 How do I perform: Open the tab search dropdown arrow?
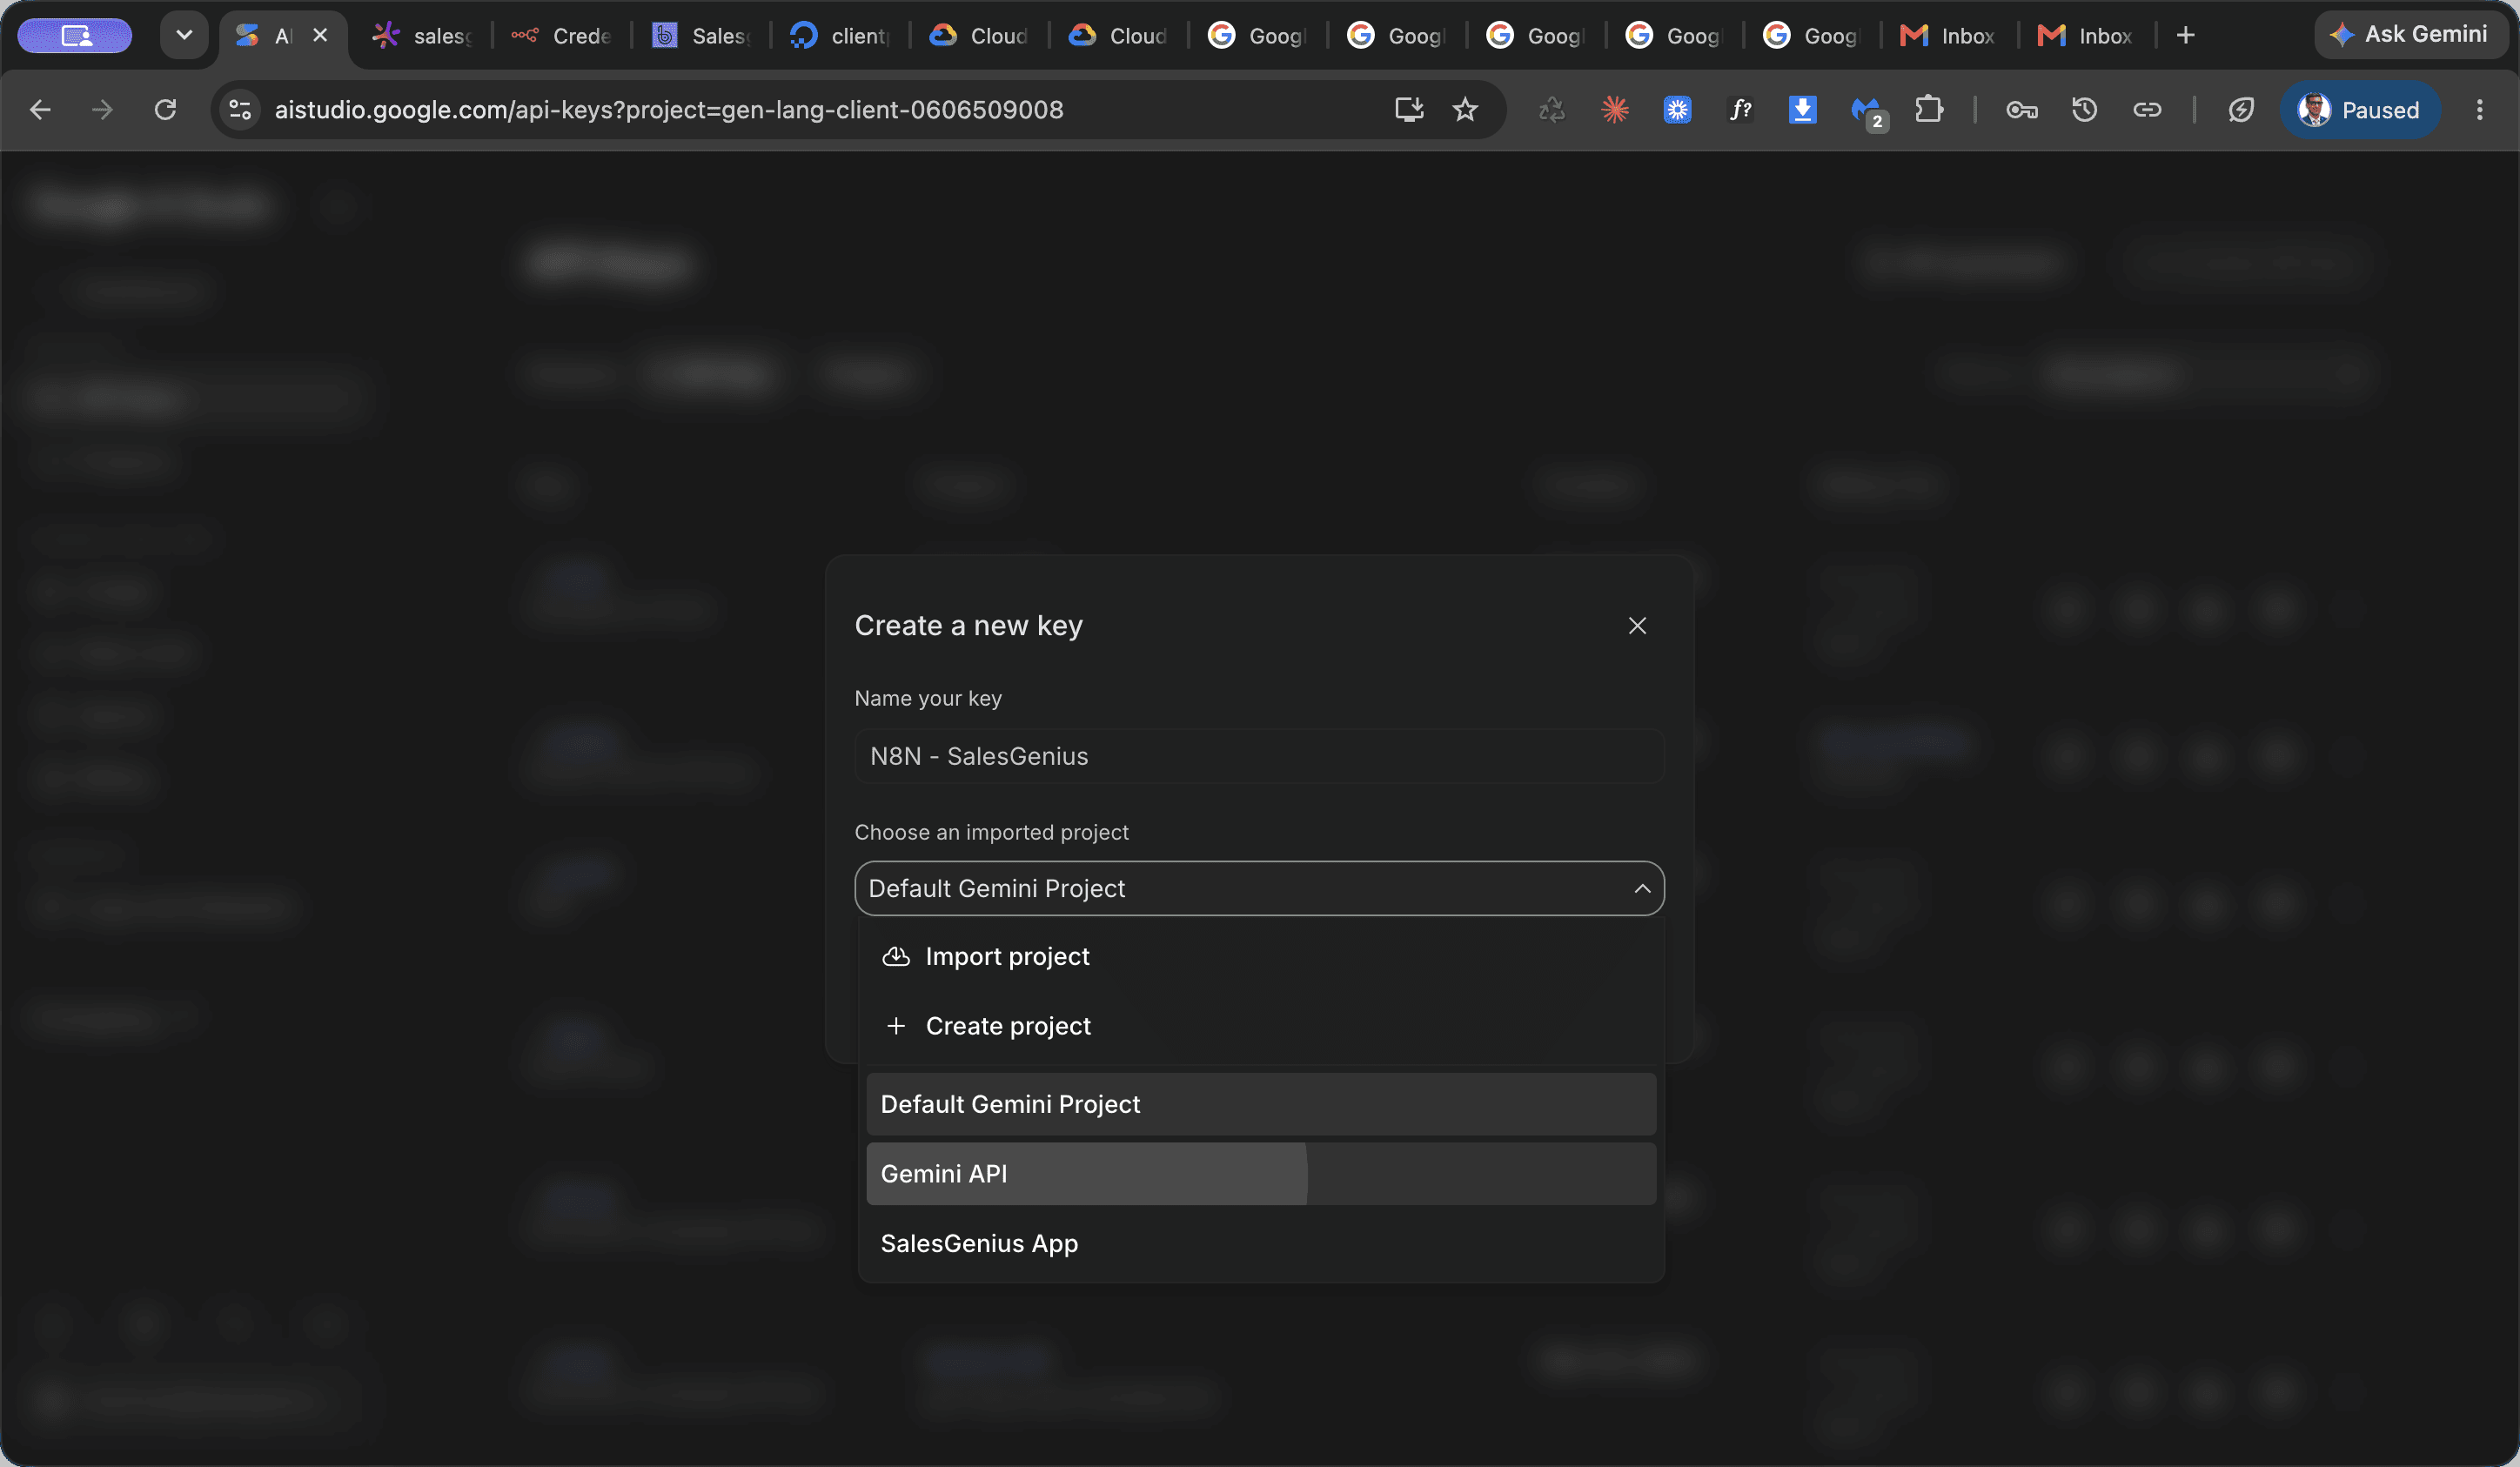point(184,36)
